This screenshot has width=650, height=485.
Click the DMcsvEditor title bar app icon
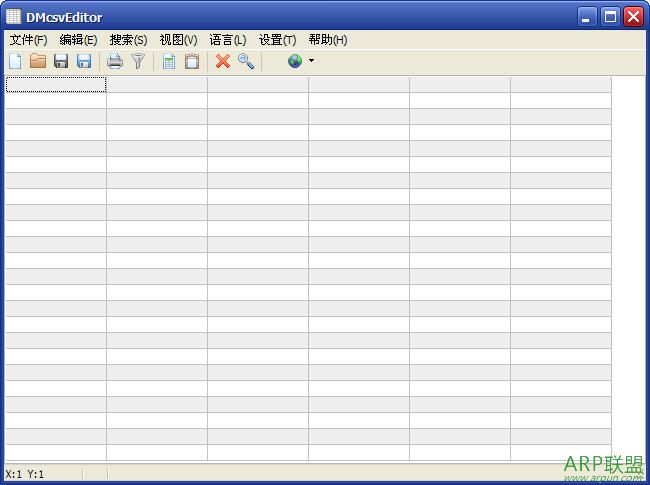pos(13,17)
